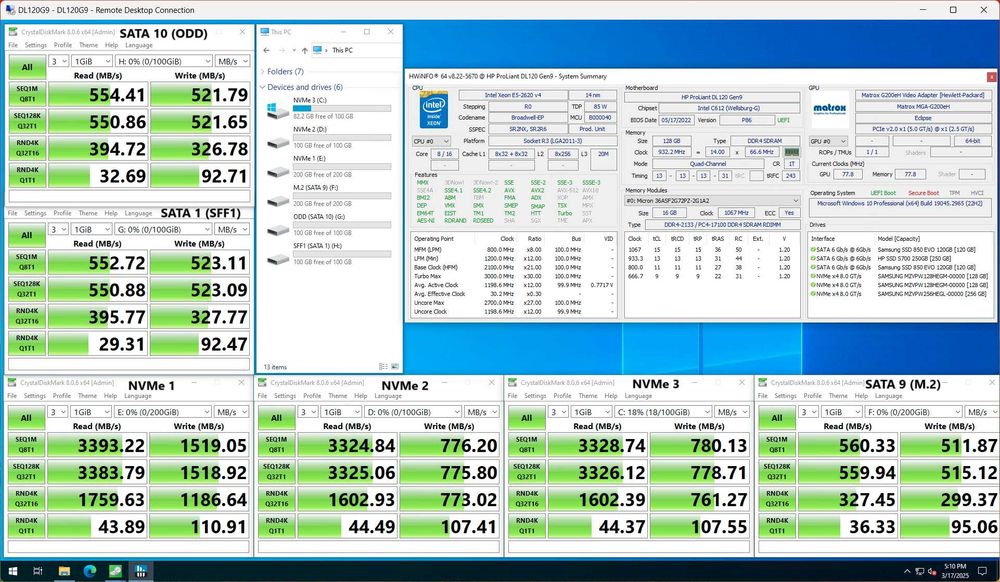Run SEQ128K Q32T1 test in NVMe 2 window
The image size is (1000, 582).
(276, 472)
